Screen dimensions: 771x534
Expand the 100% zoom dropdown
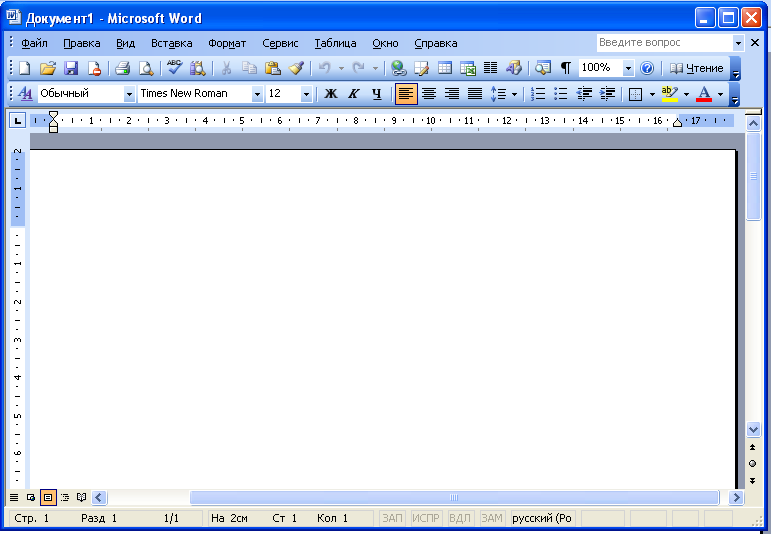[x=628, y=68]
